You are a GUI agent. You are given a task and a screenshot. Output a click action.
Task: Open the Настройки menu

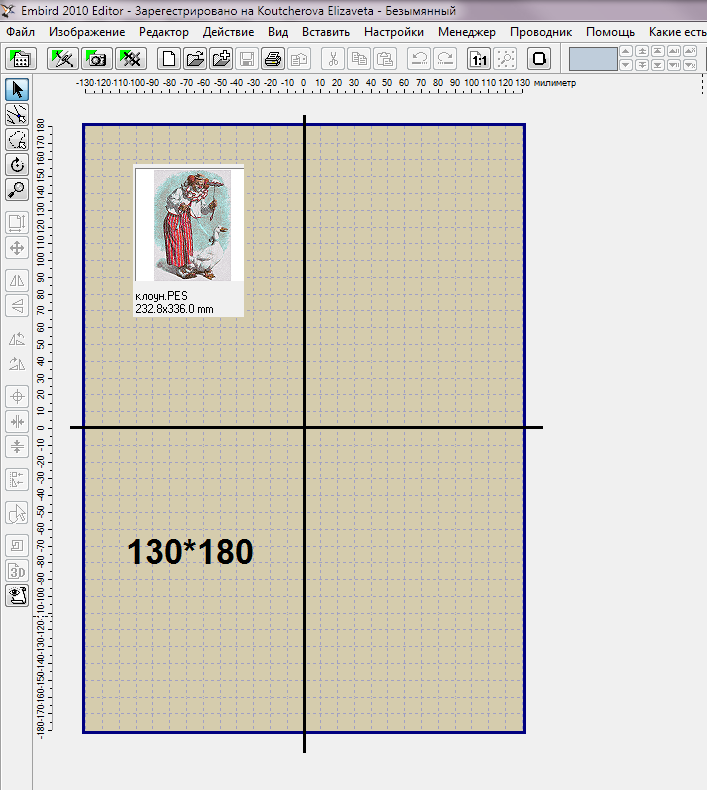point(394,32)
